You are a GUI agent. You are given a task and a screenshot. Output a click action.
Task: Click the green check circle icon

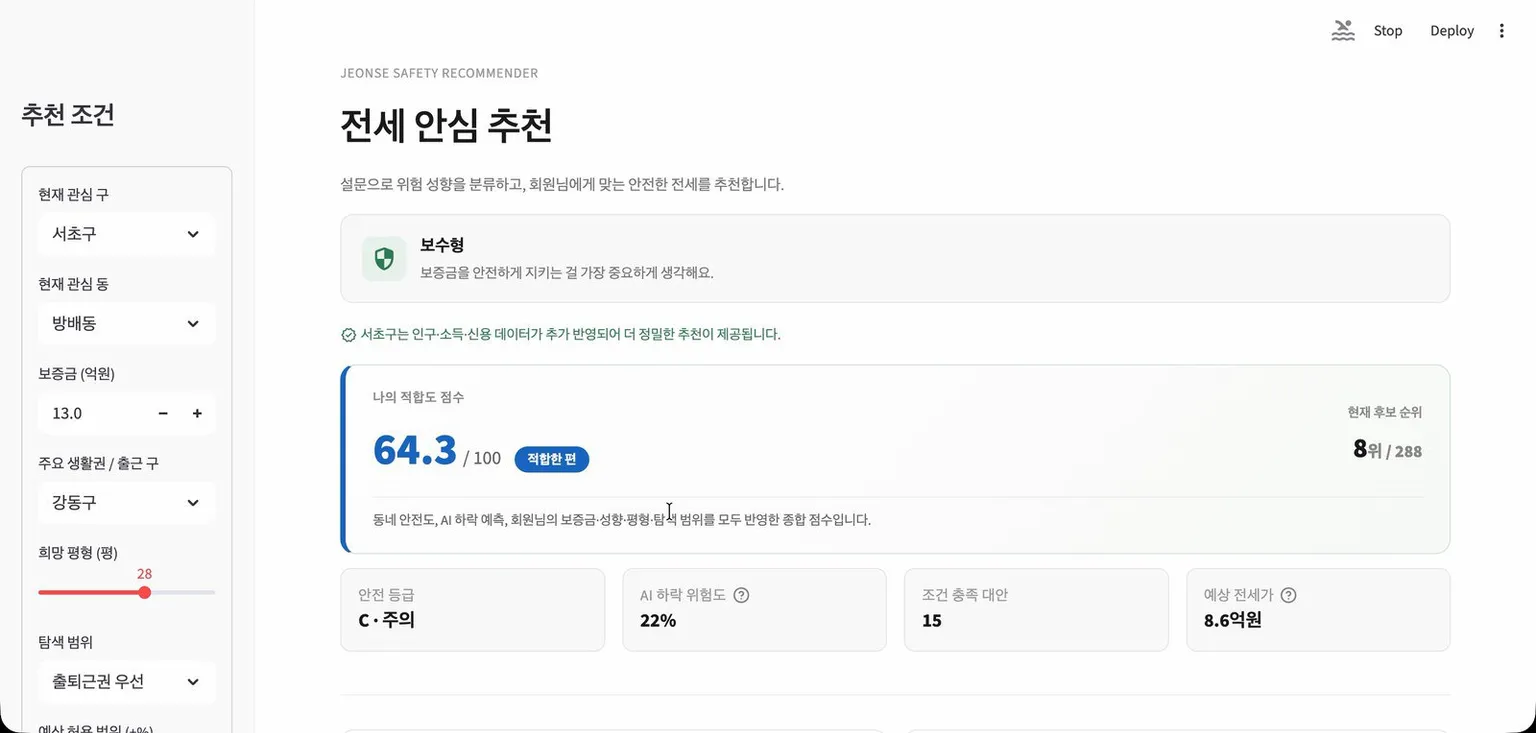348,334
